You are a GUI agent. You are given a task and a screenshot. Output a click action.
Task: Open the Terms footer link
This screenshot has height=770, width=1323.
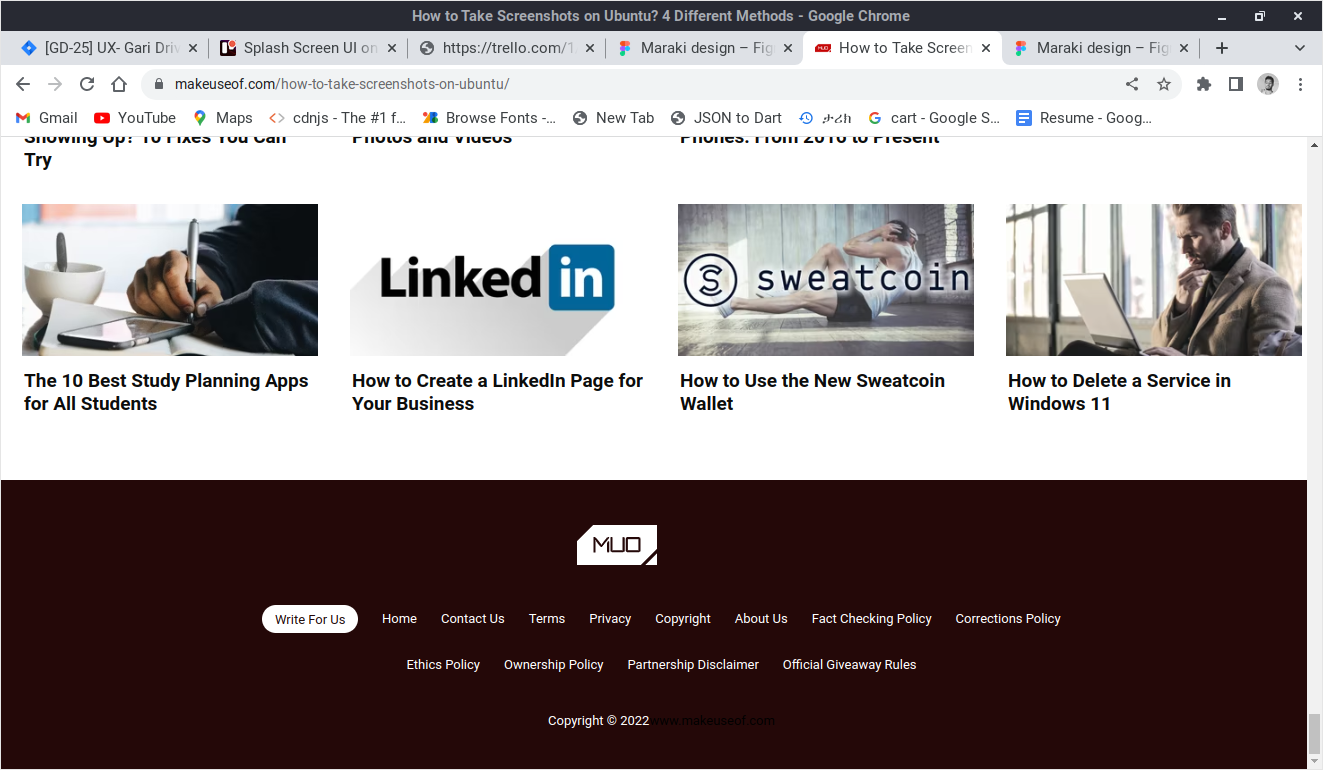[x=547, y=619]
